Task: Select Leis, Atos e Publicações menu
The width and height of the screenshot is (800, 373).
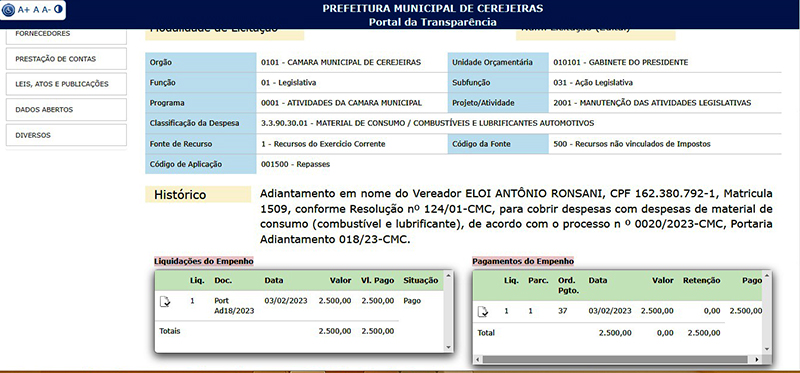Action: [66, 84]
